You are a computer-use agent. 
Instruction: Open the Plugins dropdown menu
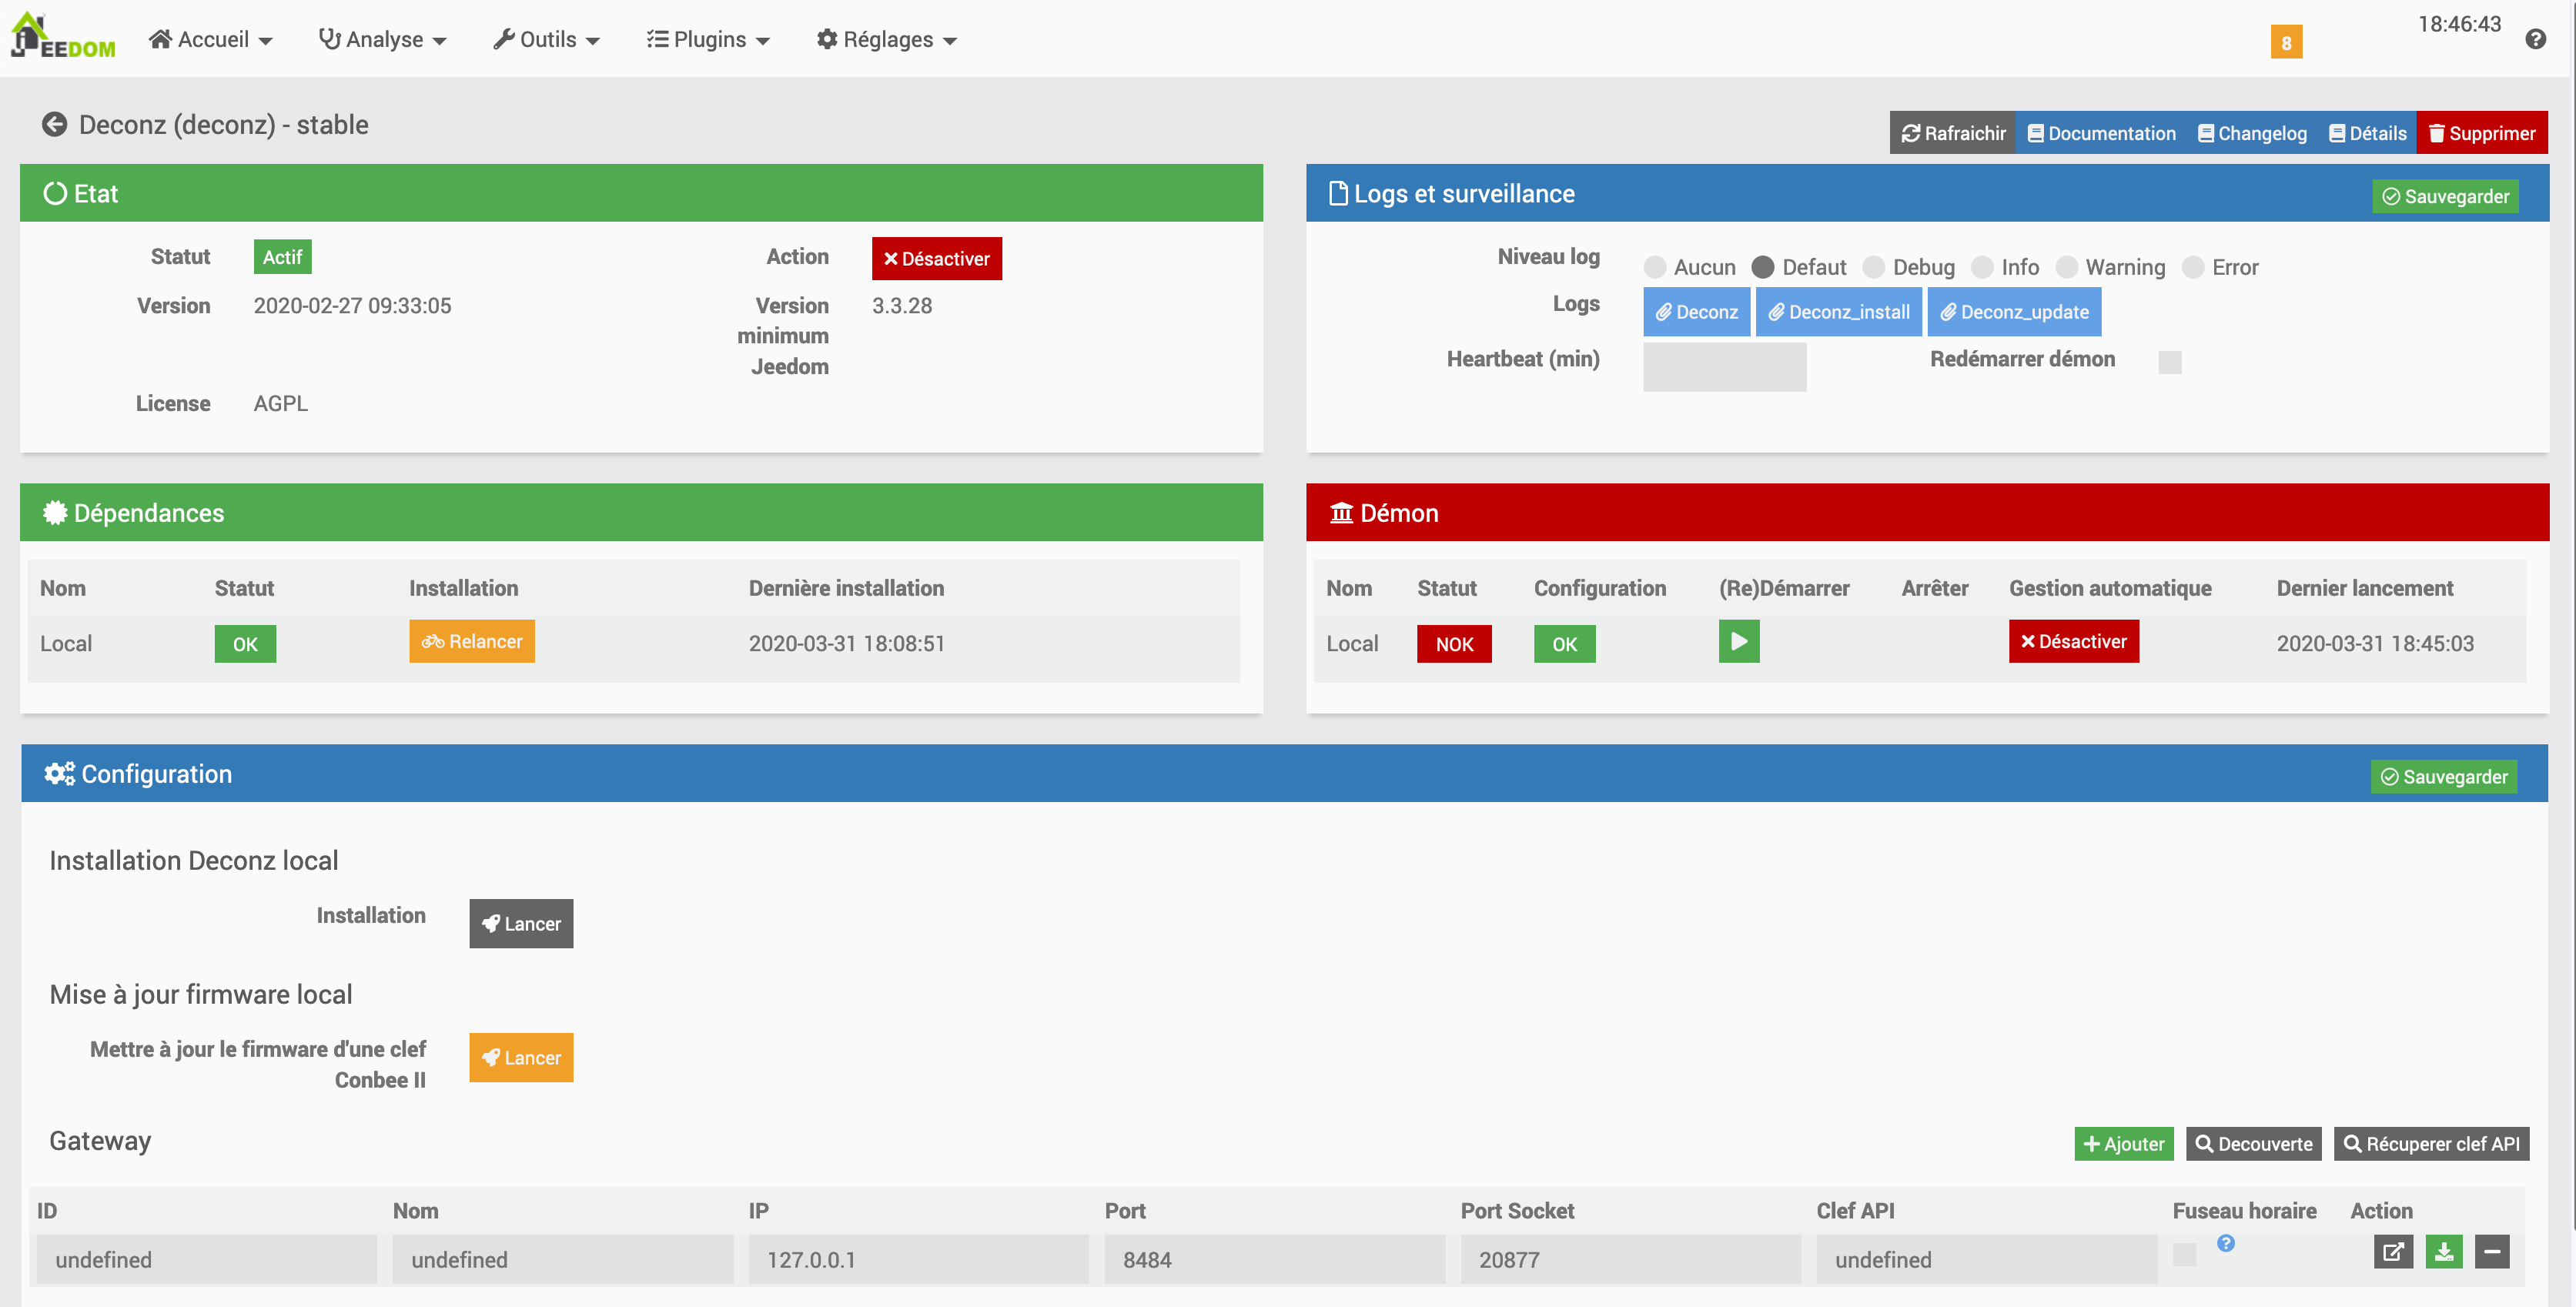(x=708, y=40)
